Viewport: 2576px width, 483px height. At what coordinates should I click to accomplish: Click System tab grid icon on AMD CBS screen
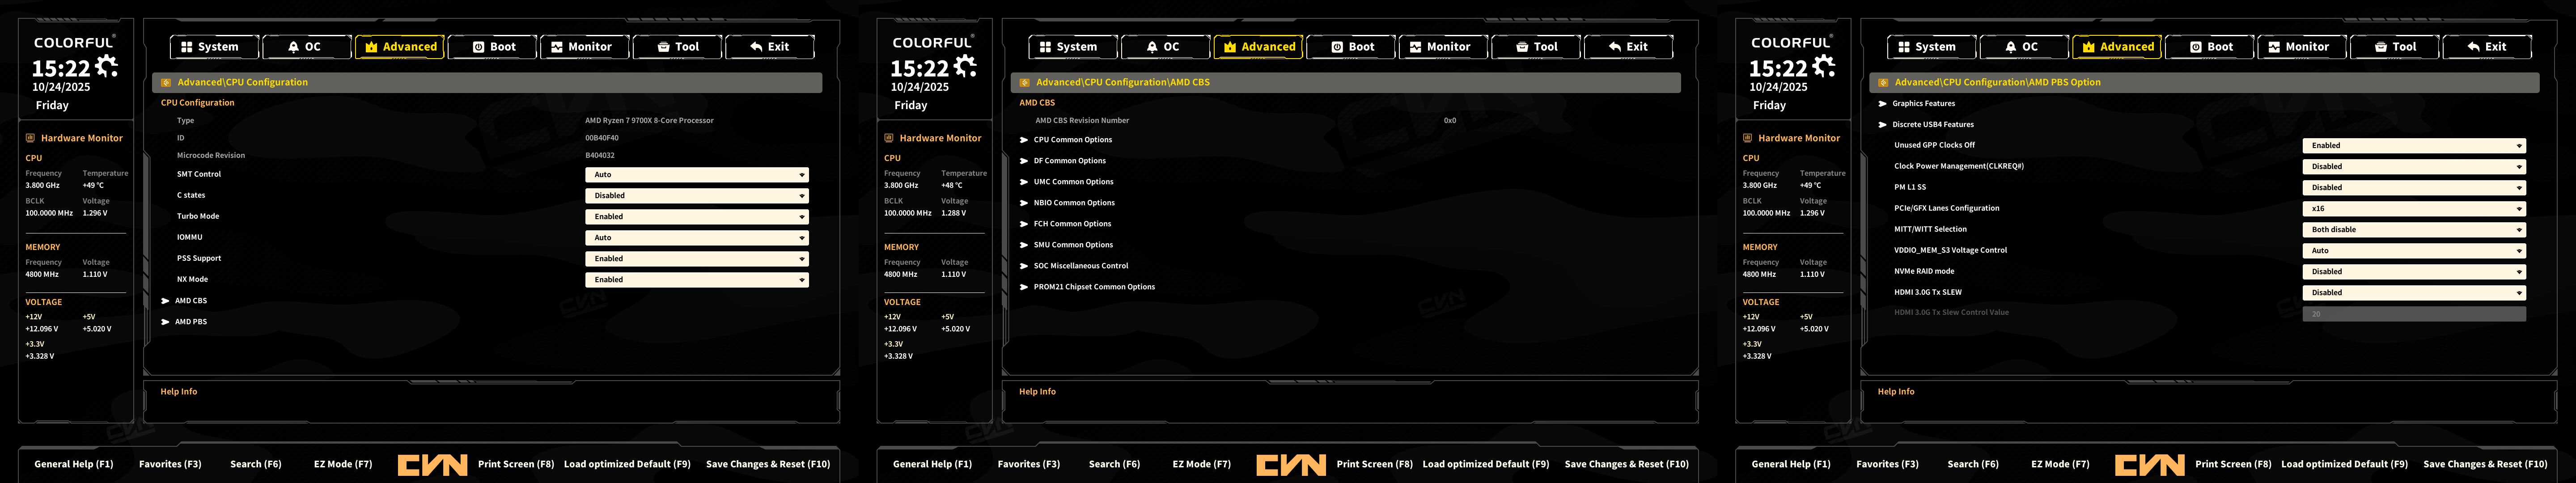[1045, 47]
